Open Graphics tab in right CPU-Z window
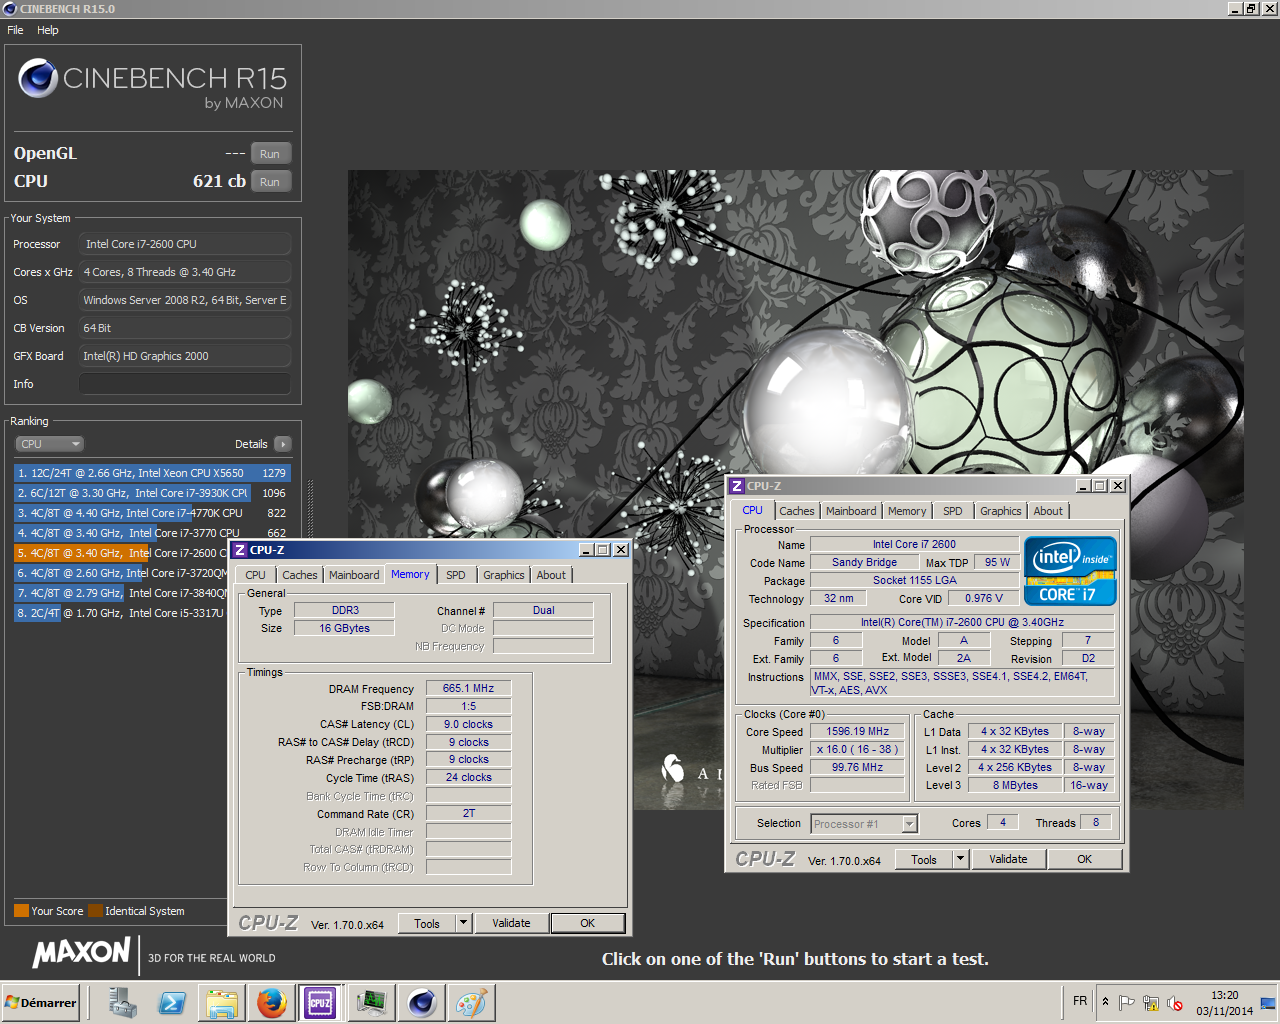This screenshot has width=1280, height=1024. 1001,511
